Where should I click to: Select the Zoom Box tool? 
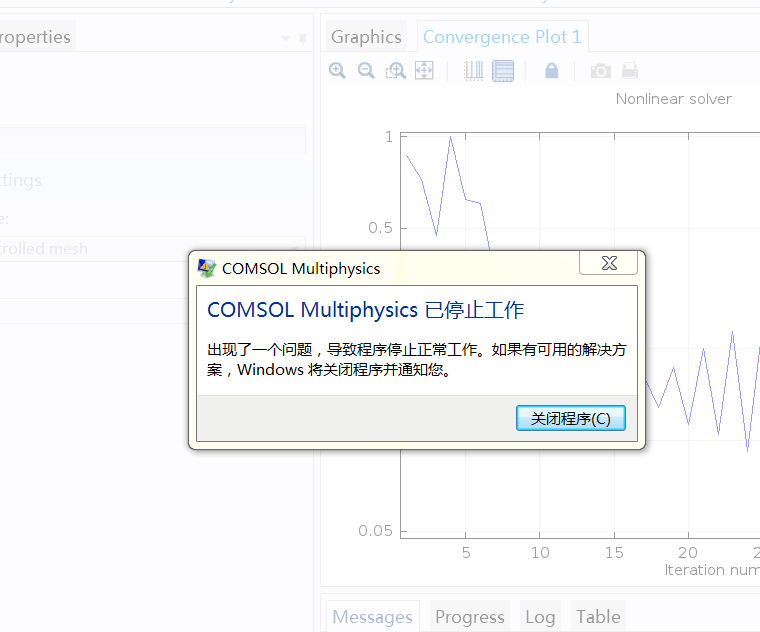[x=396, y=71]
